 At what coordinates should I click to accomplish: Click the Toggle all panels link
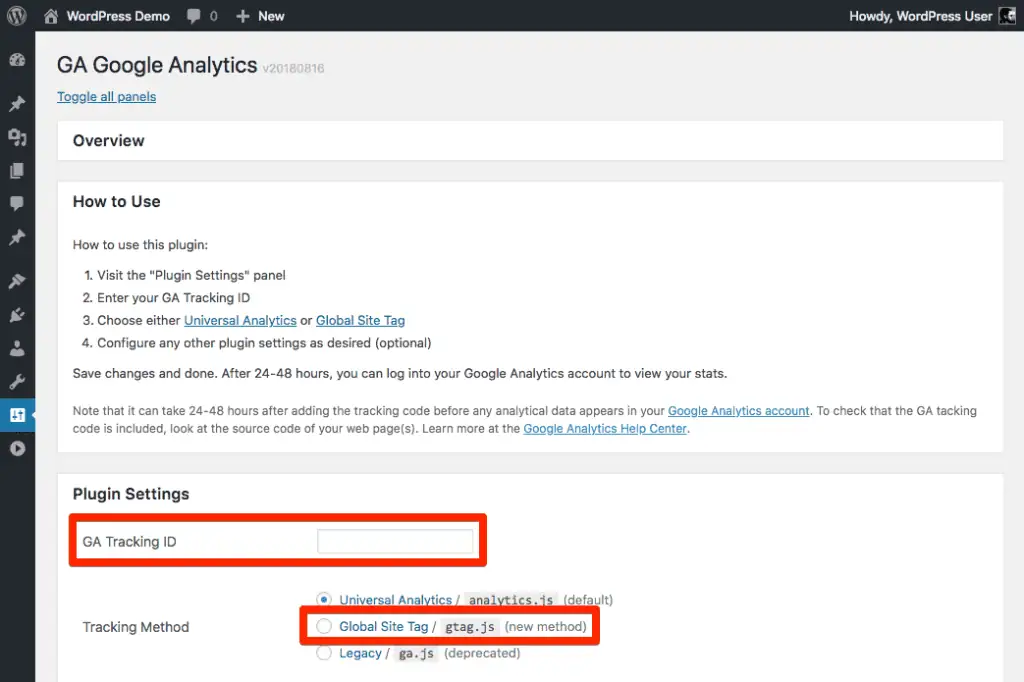[106, 96]
